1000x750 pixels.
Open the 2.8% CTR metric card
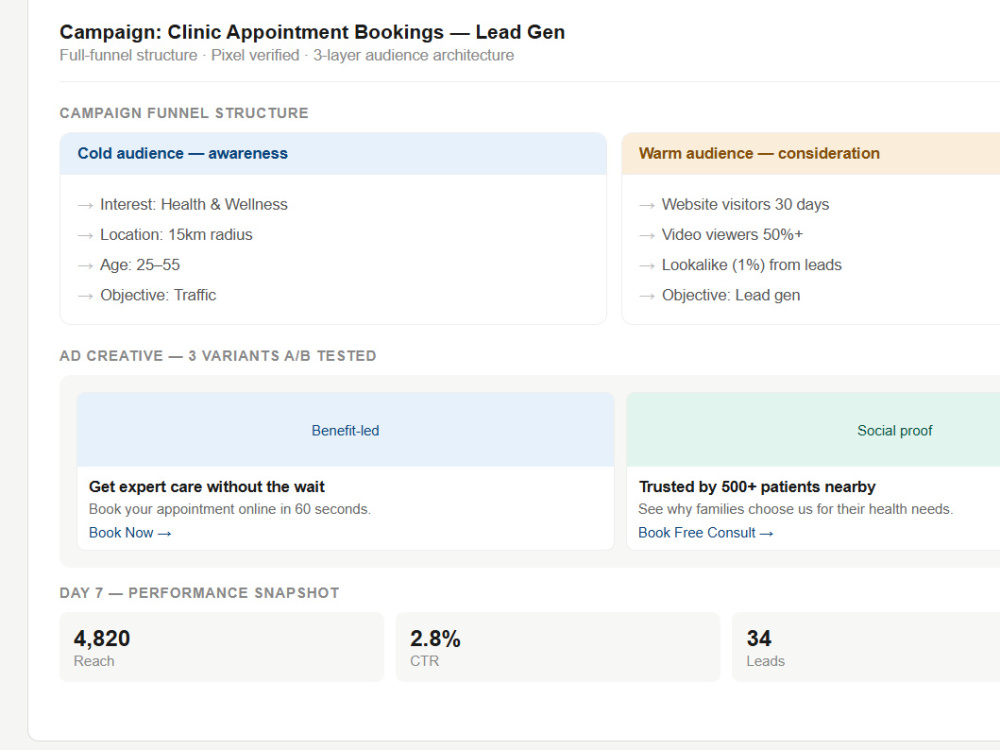tap(557, 647)
